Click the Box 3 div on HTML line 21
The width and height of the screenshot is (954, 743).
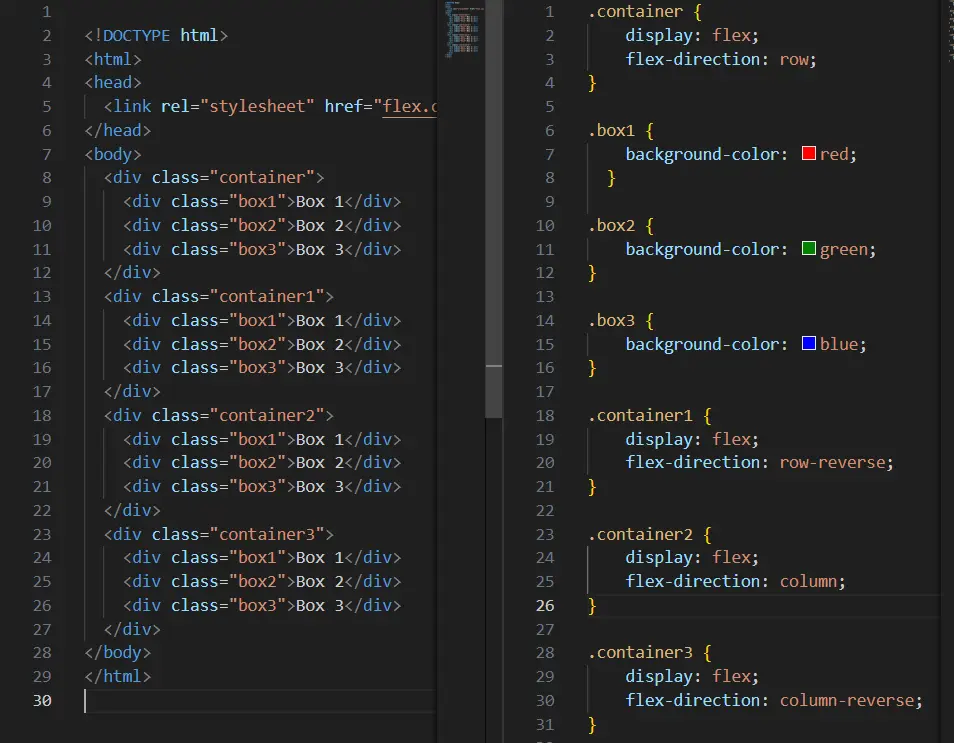pyautogui.click(x=262, y=486)
